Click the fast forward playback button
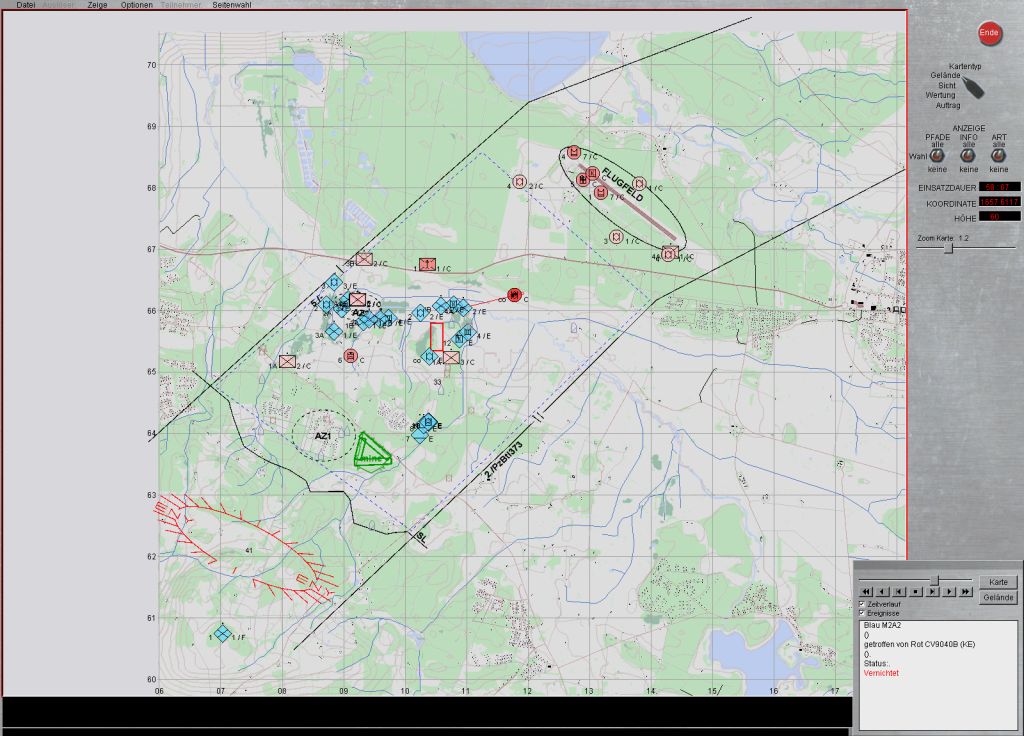The image size is (1024, 736). click(966, 592)
